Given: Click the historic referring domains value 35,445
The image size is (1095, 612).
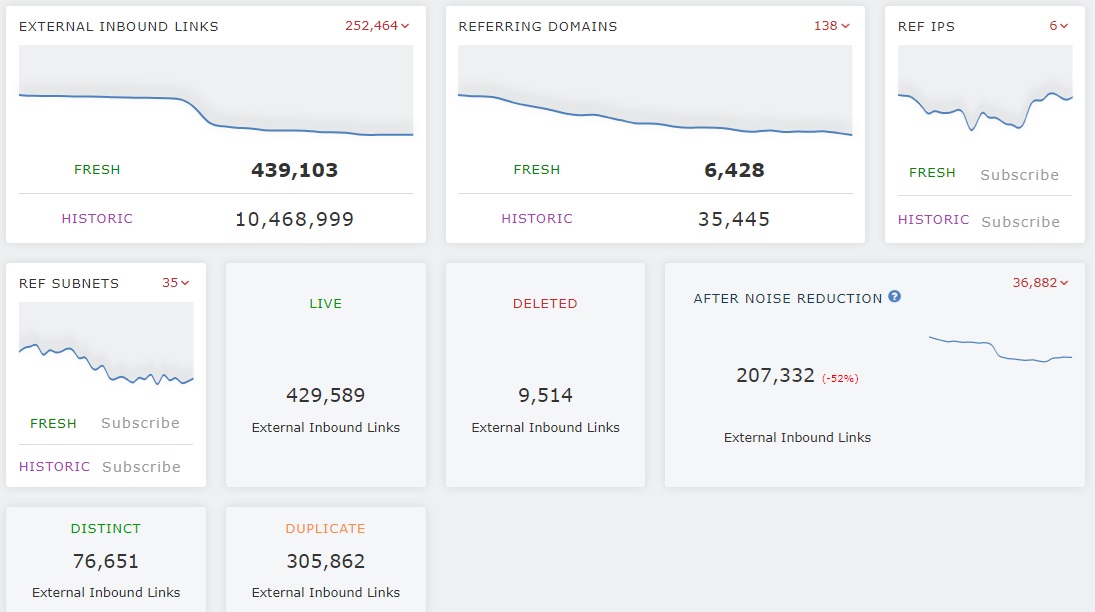Looking at the screenshot, I should pyautogui.click(x=734, y=219).
